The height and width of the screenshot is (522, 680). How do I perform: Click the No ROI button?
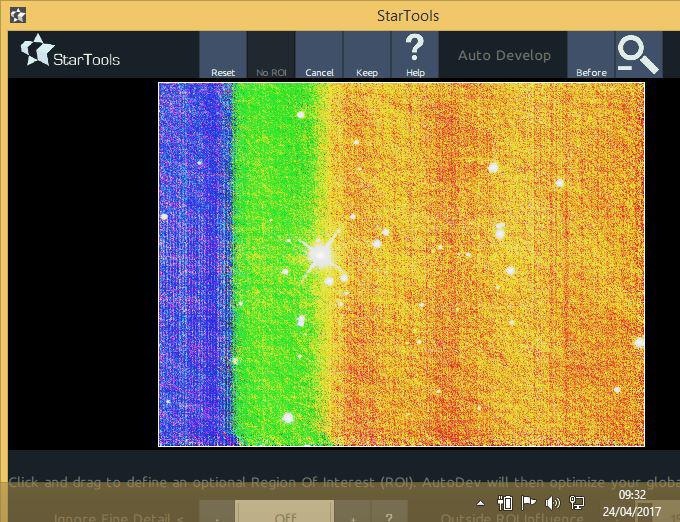tap(271, 55)
